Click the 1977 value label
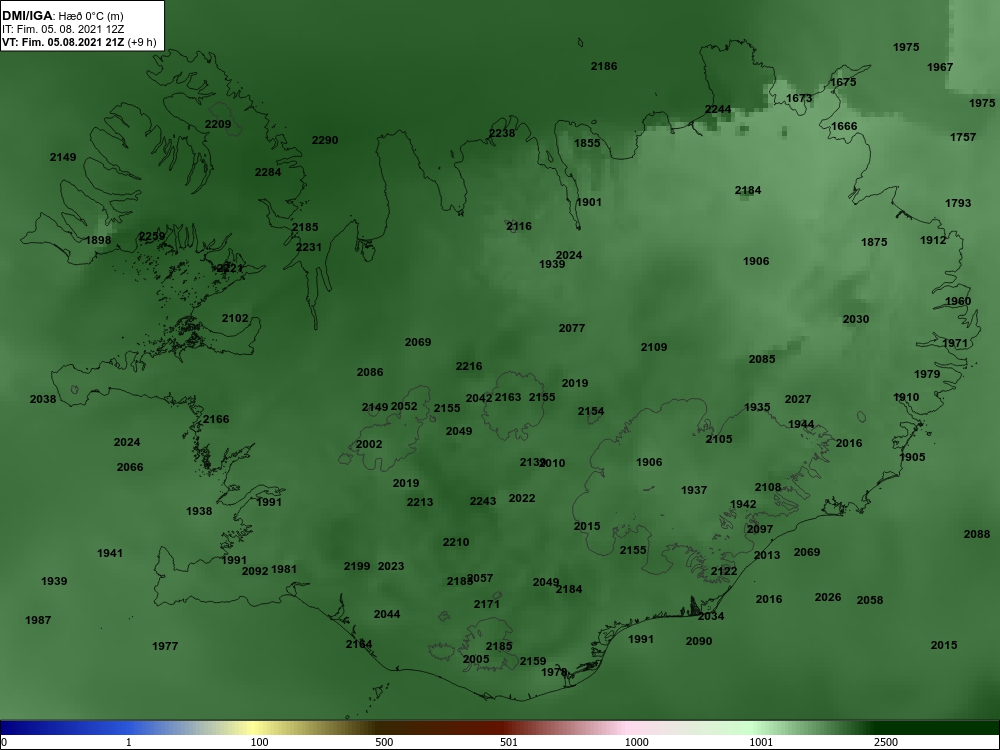Viewport: 1000px width, 750px height. pos(165,647)
